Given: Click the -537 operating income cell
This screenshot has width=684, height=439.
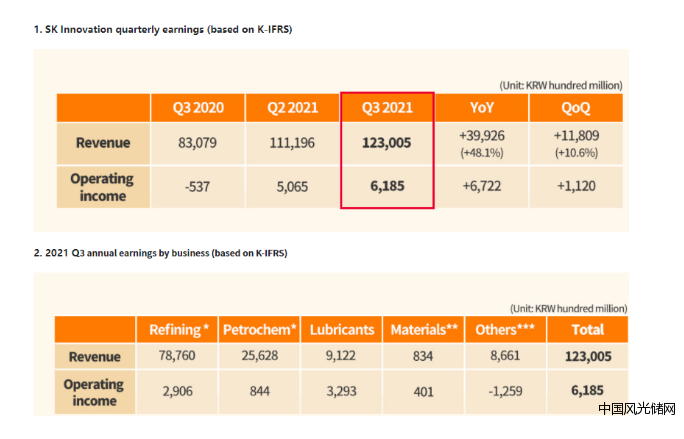Looking at the screenshot, I should (x=198, y=187).
